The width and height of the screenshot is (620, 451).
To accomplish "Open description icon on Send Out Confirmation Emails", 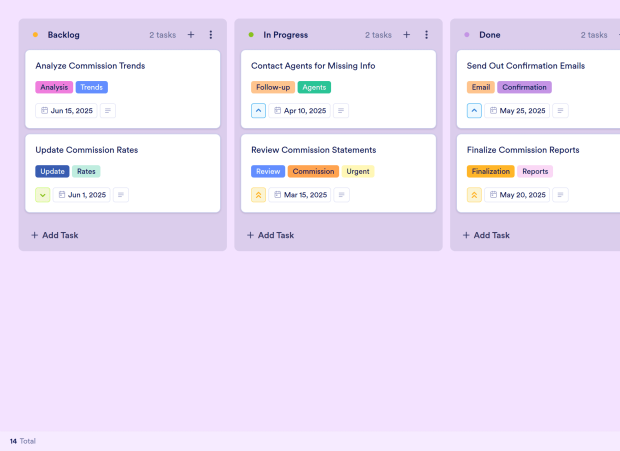I will pyautogui.click(x=560, y=111).
